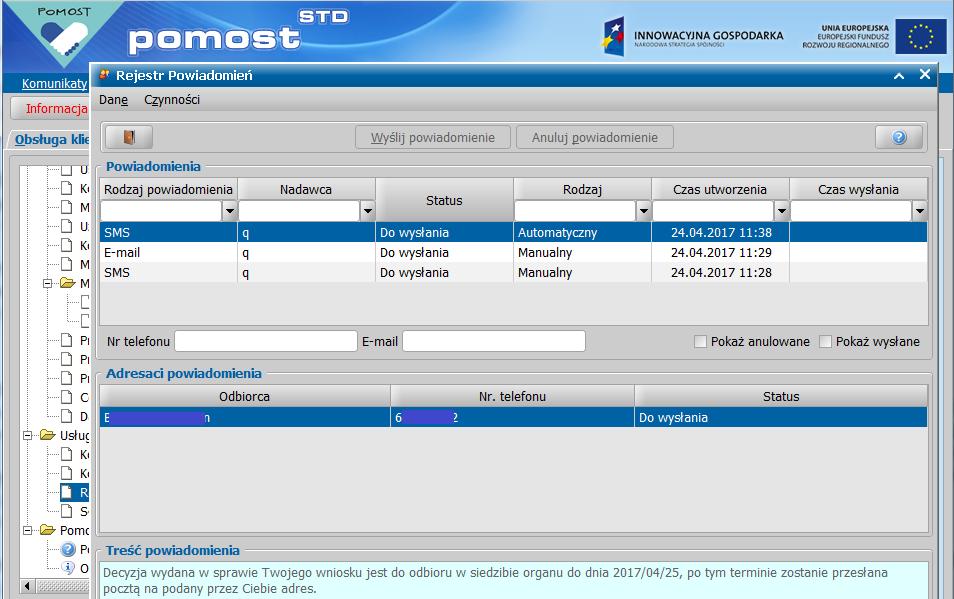Click the E-mail input field
This screenshot has width=954, height=599.
[494, 341]
